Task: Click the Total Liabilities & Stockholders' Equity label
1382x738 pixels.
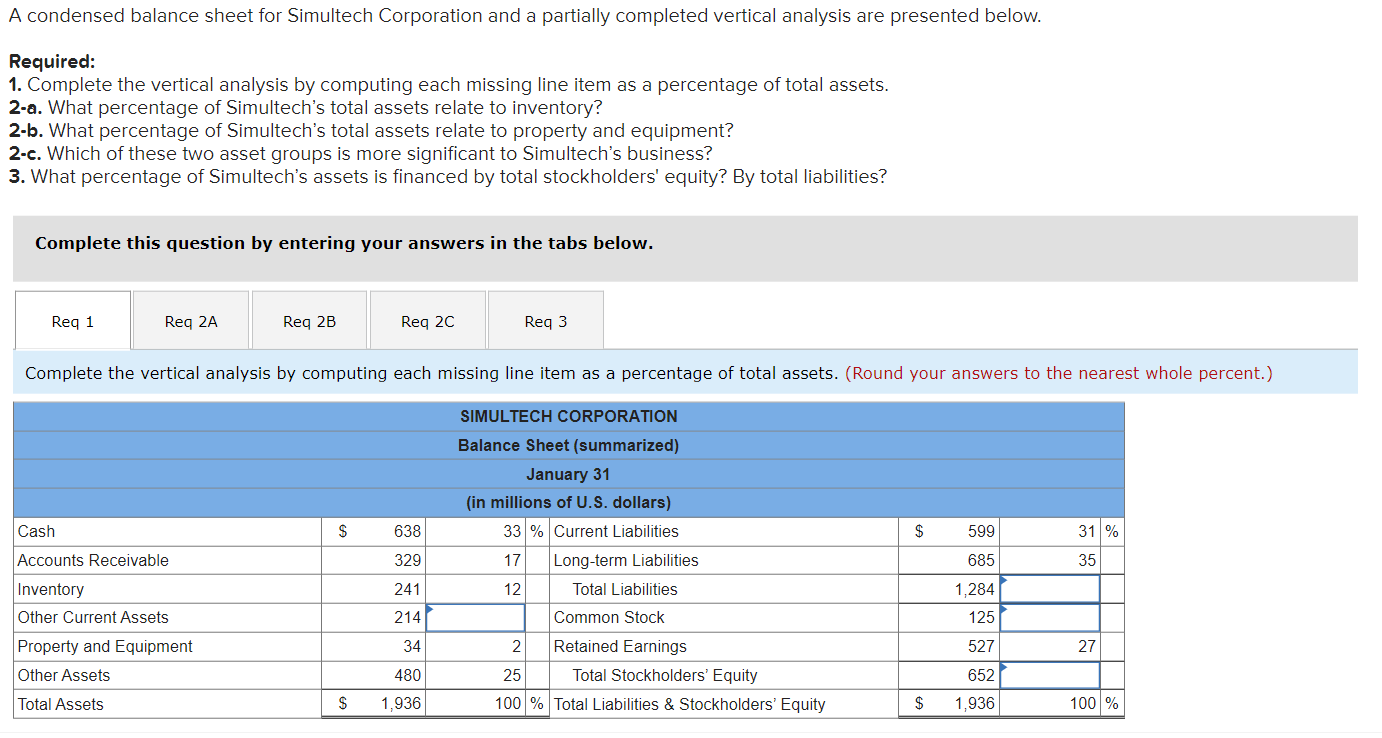Action: [x=690, y=705]
